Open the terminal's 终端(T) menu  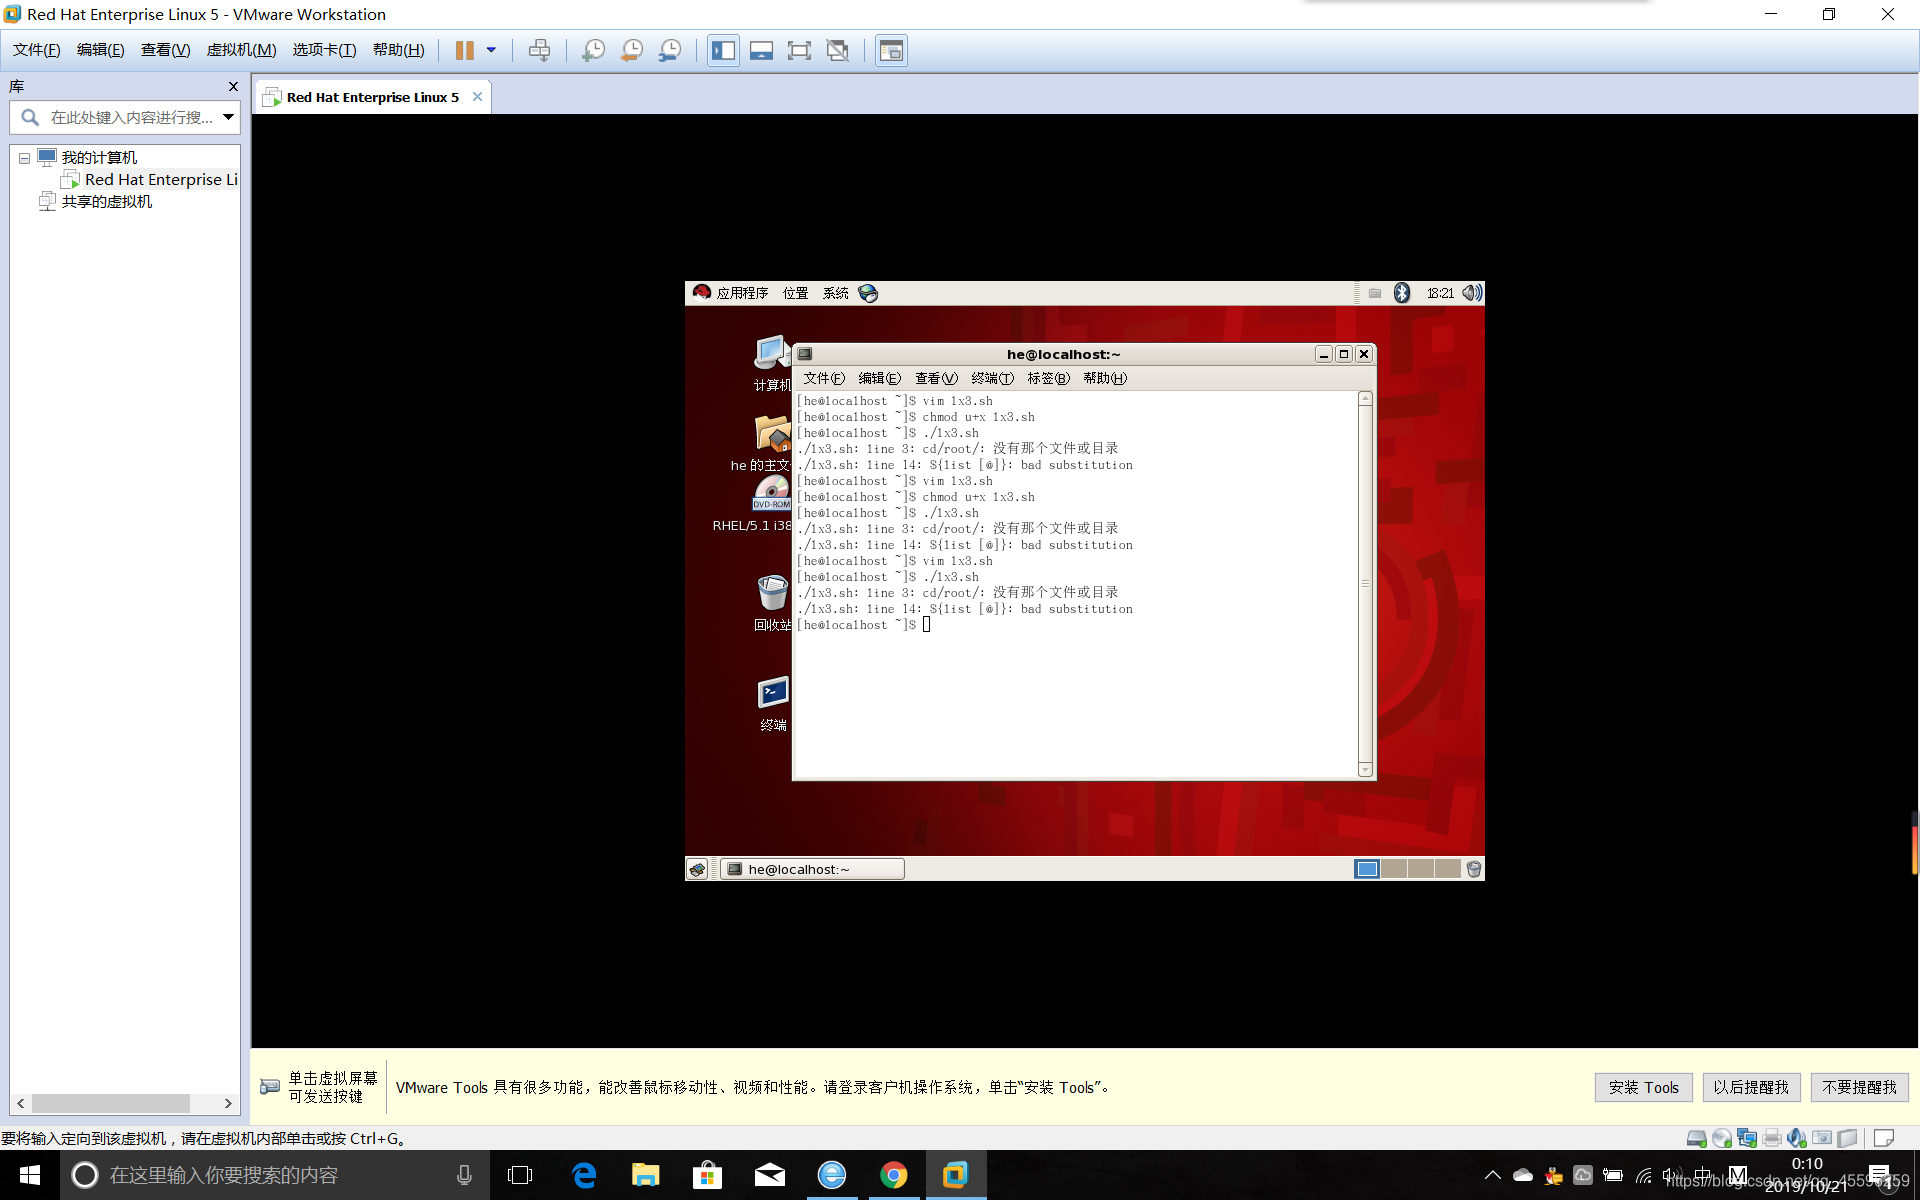[992, 378]
